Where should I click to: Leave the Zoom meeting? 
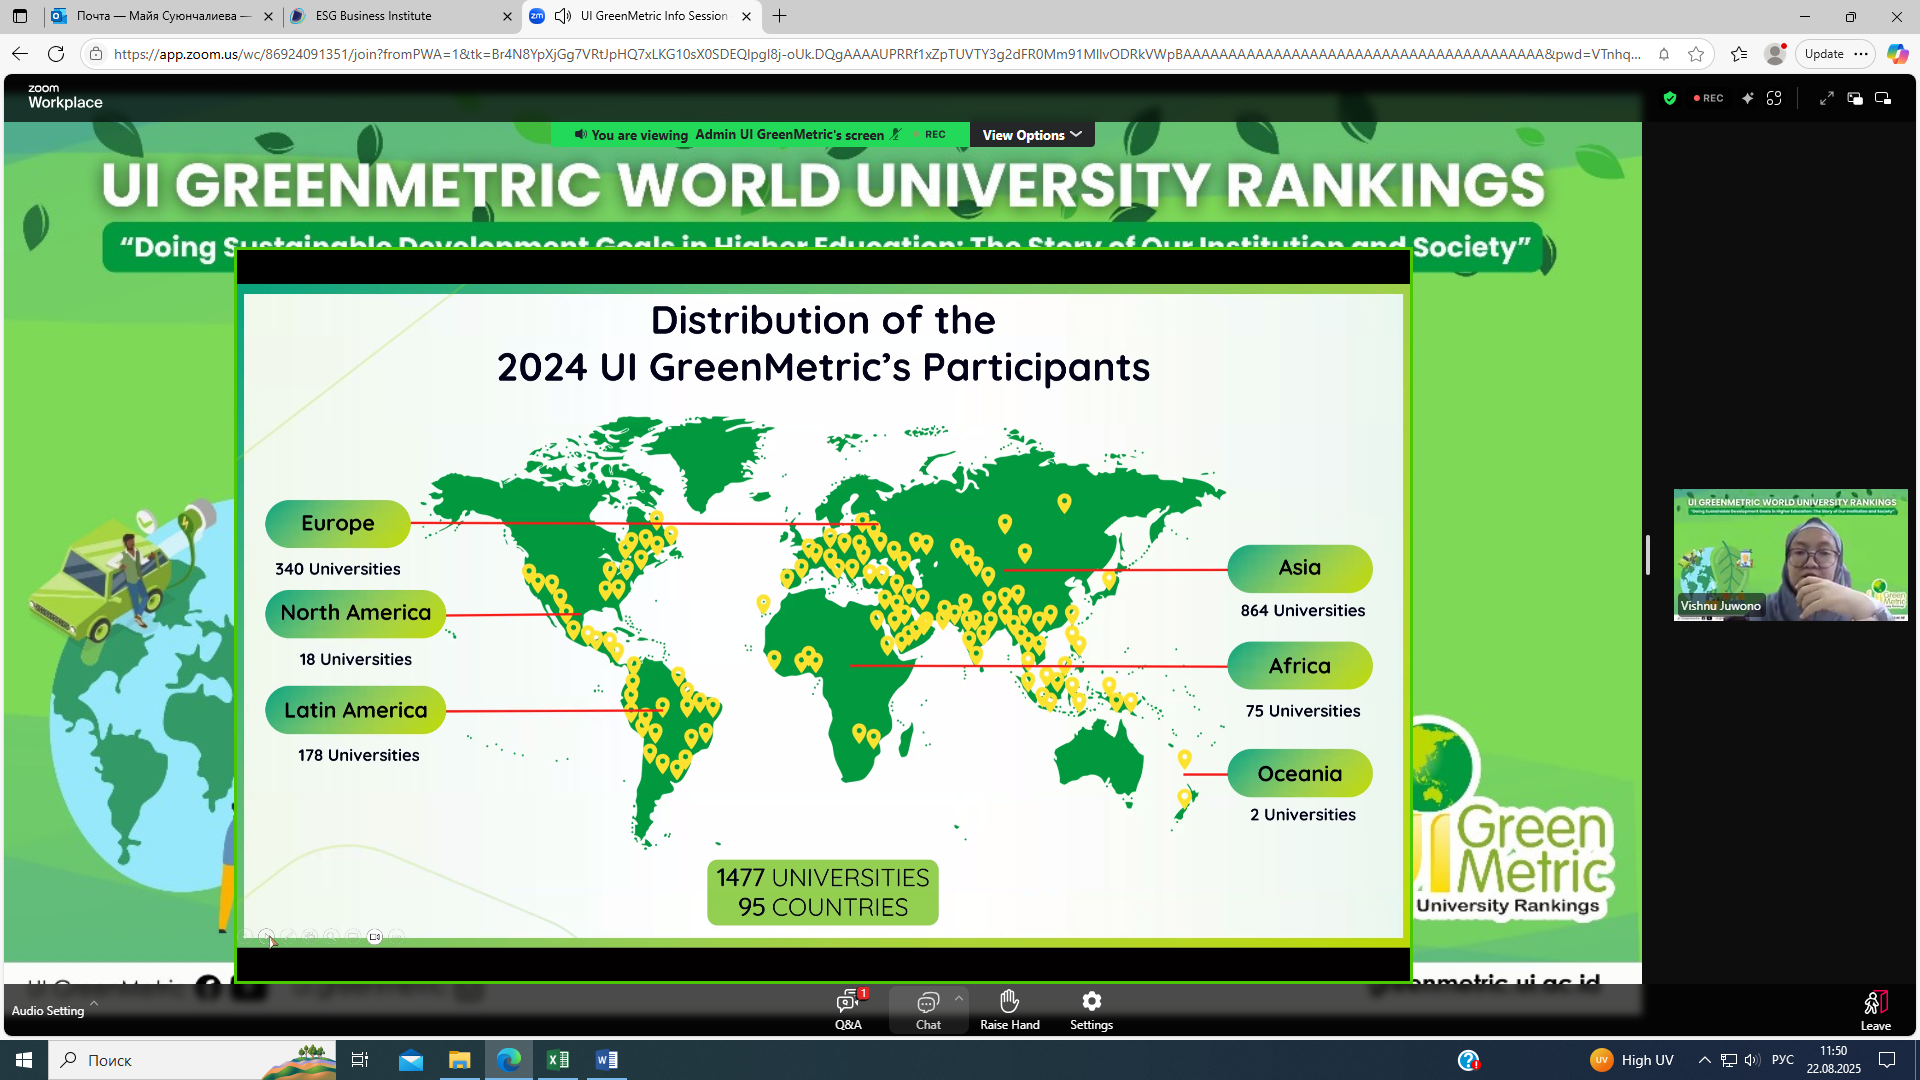click(1875, 1010)
